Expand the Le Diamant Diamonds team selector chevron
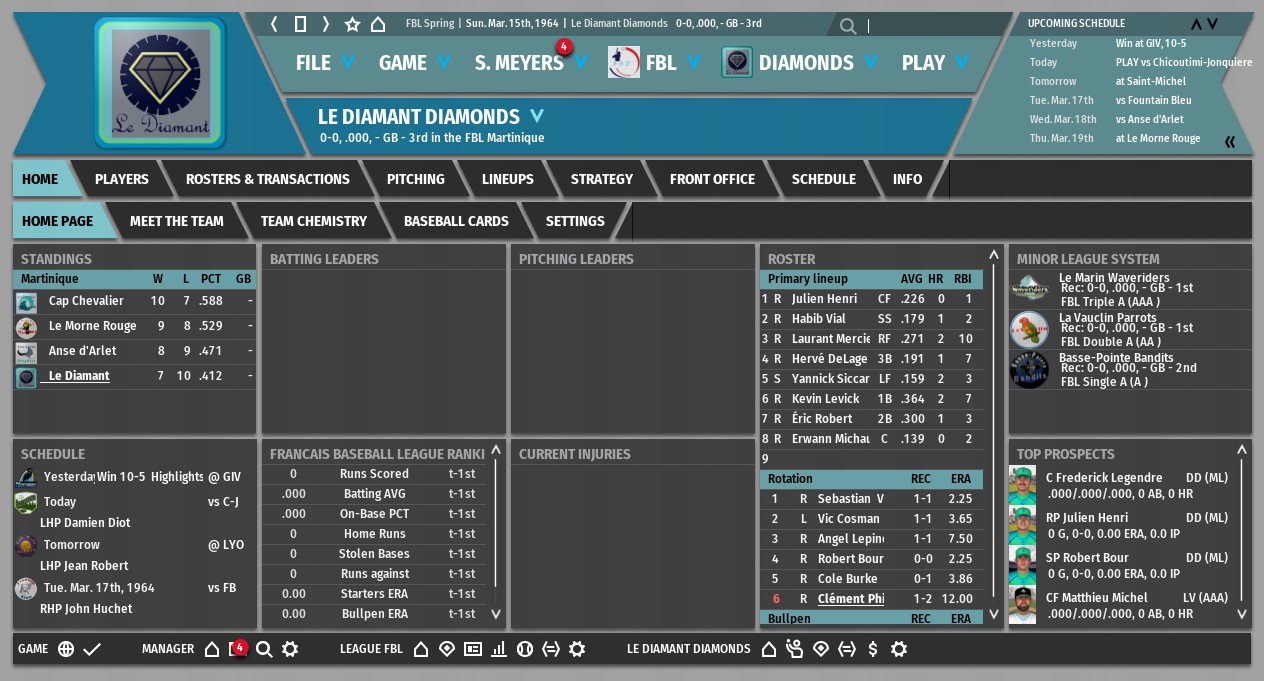 (x=537, y=116)
